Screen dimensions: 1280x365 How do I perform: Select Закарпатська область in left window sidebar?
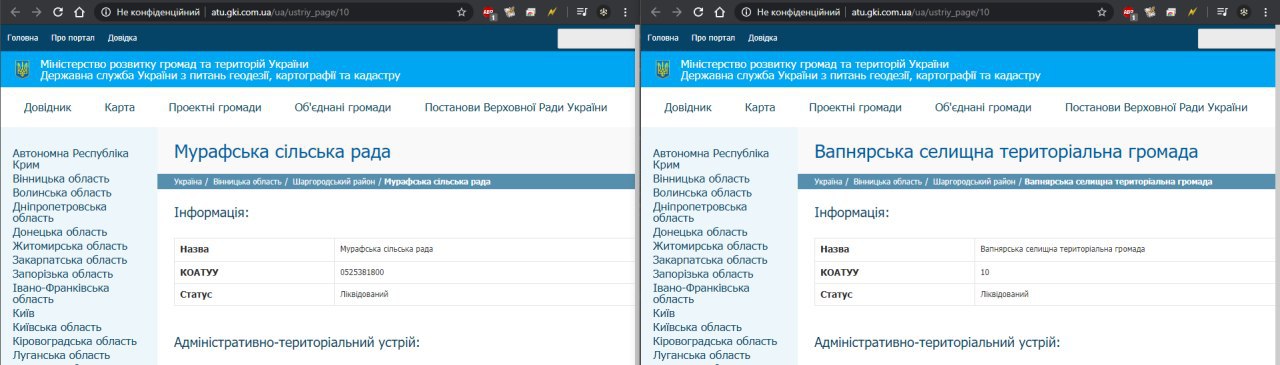70,260
